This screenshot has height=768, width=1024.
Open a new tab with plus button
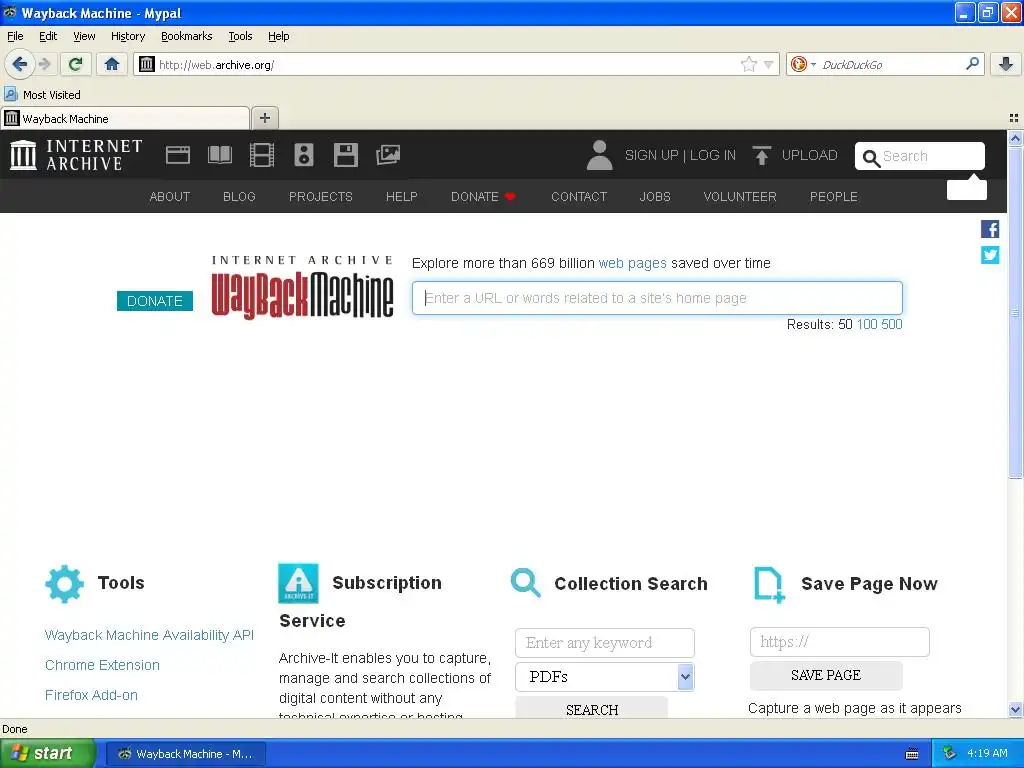click(x=264, y=118)
